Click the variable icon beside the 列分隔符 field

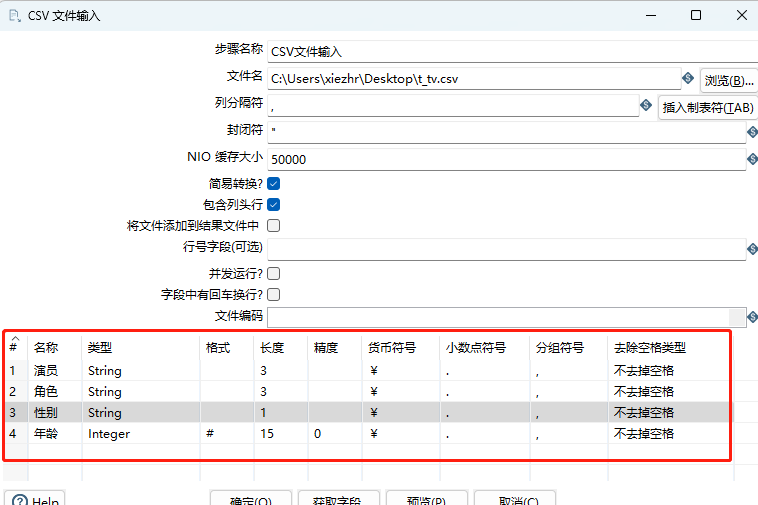pyautogui.click(x=646, y=105)
